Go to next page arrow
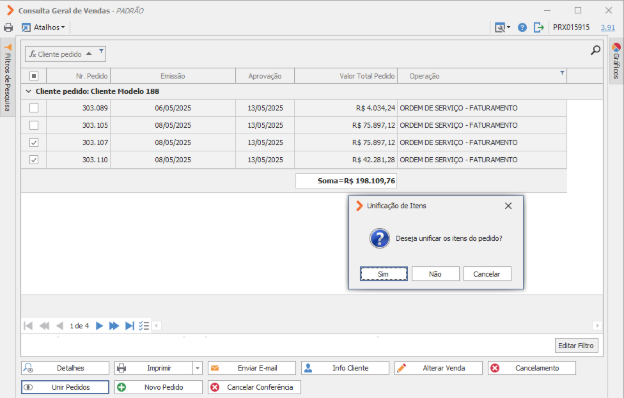Image resolution: width=624 pixels, height=398 pixels. pos(99,326)
